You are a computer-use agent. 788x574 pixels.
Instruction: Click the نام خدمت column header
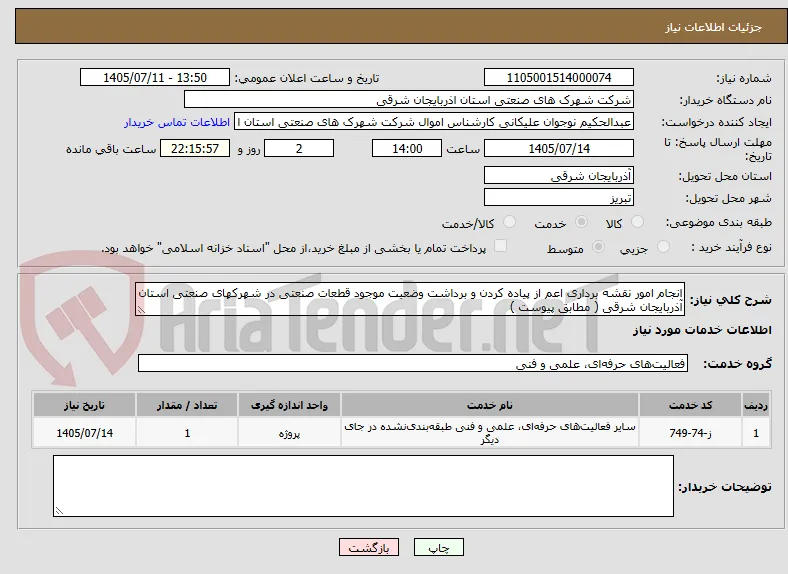click(x=489, y=405)
